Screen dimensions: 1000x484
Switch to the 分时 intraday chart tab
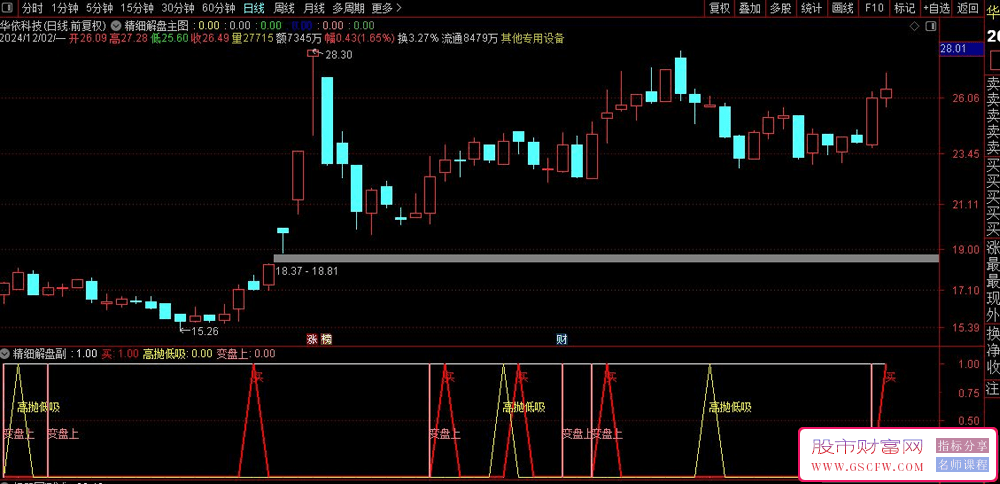tap(32, 8)
